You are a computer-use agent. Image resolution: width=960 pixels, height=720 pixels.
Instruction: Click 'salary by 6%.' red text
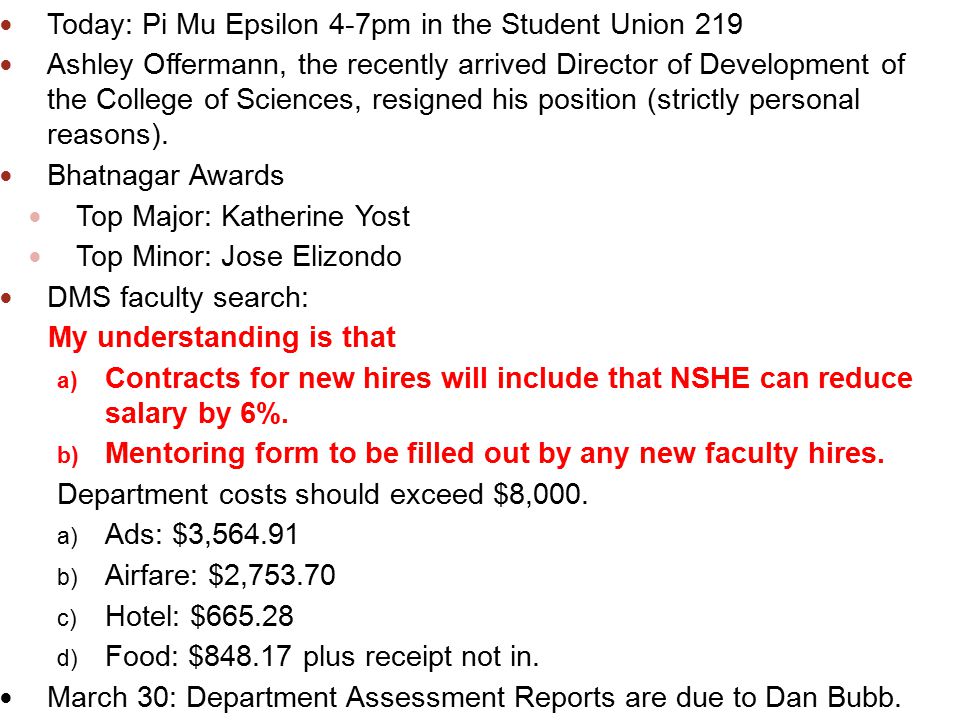pyautogui.click(x=197, y=414)
